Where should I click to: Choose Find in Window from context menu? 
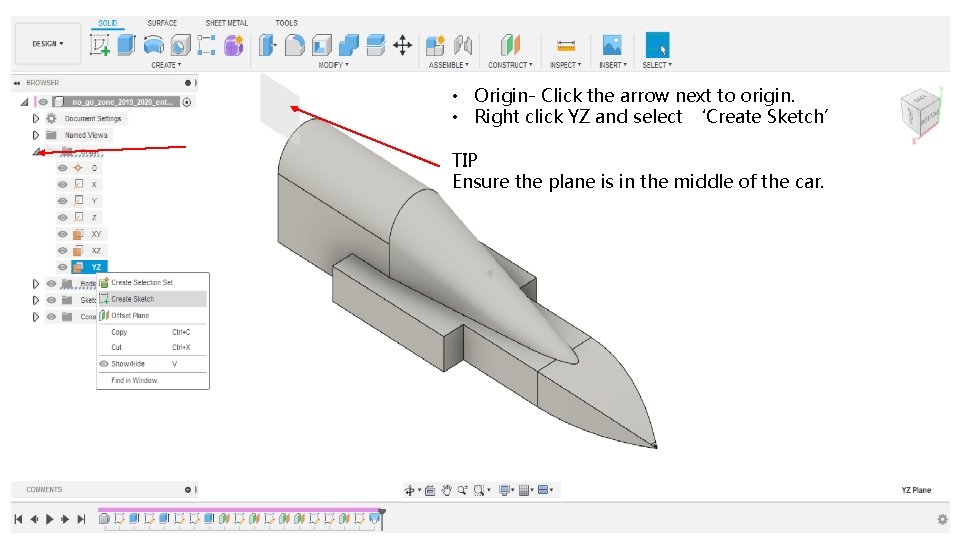click(x=152, y=380)
